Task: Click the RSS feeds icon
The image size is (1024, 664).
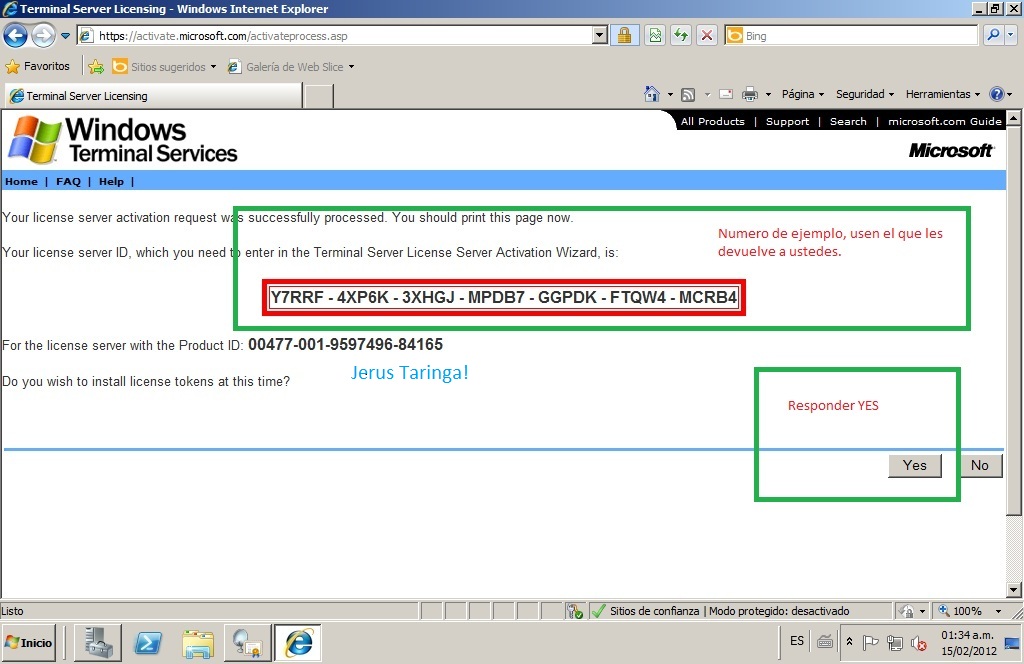Action: pyautogui.click(x=688, y=95)
